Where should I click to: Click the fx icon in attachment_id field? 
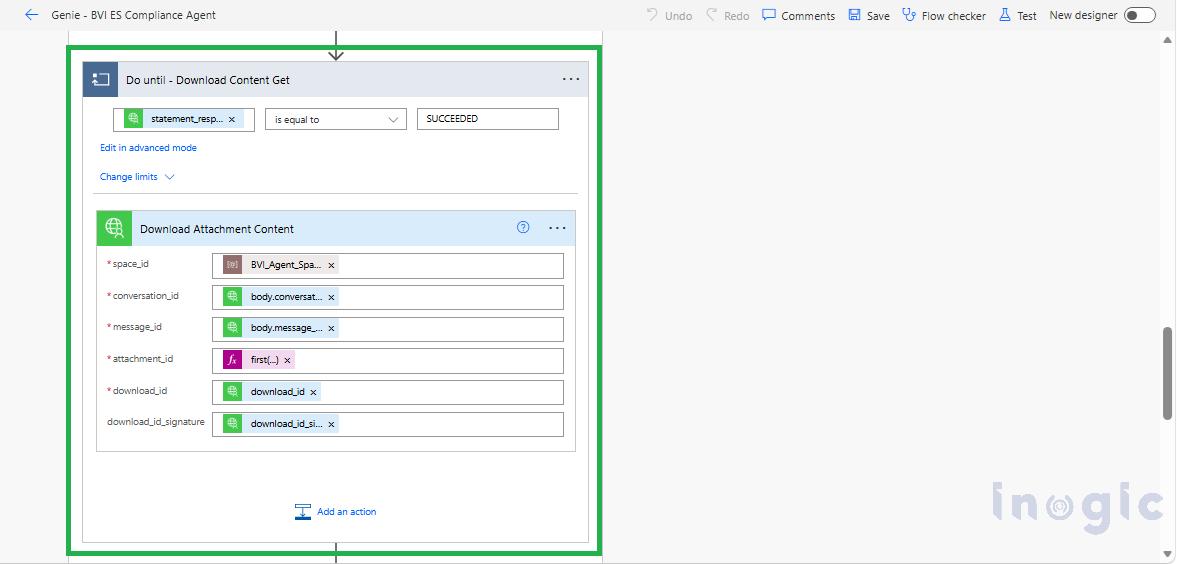pyautogui.click(x=233, y=360)
